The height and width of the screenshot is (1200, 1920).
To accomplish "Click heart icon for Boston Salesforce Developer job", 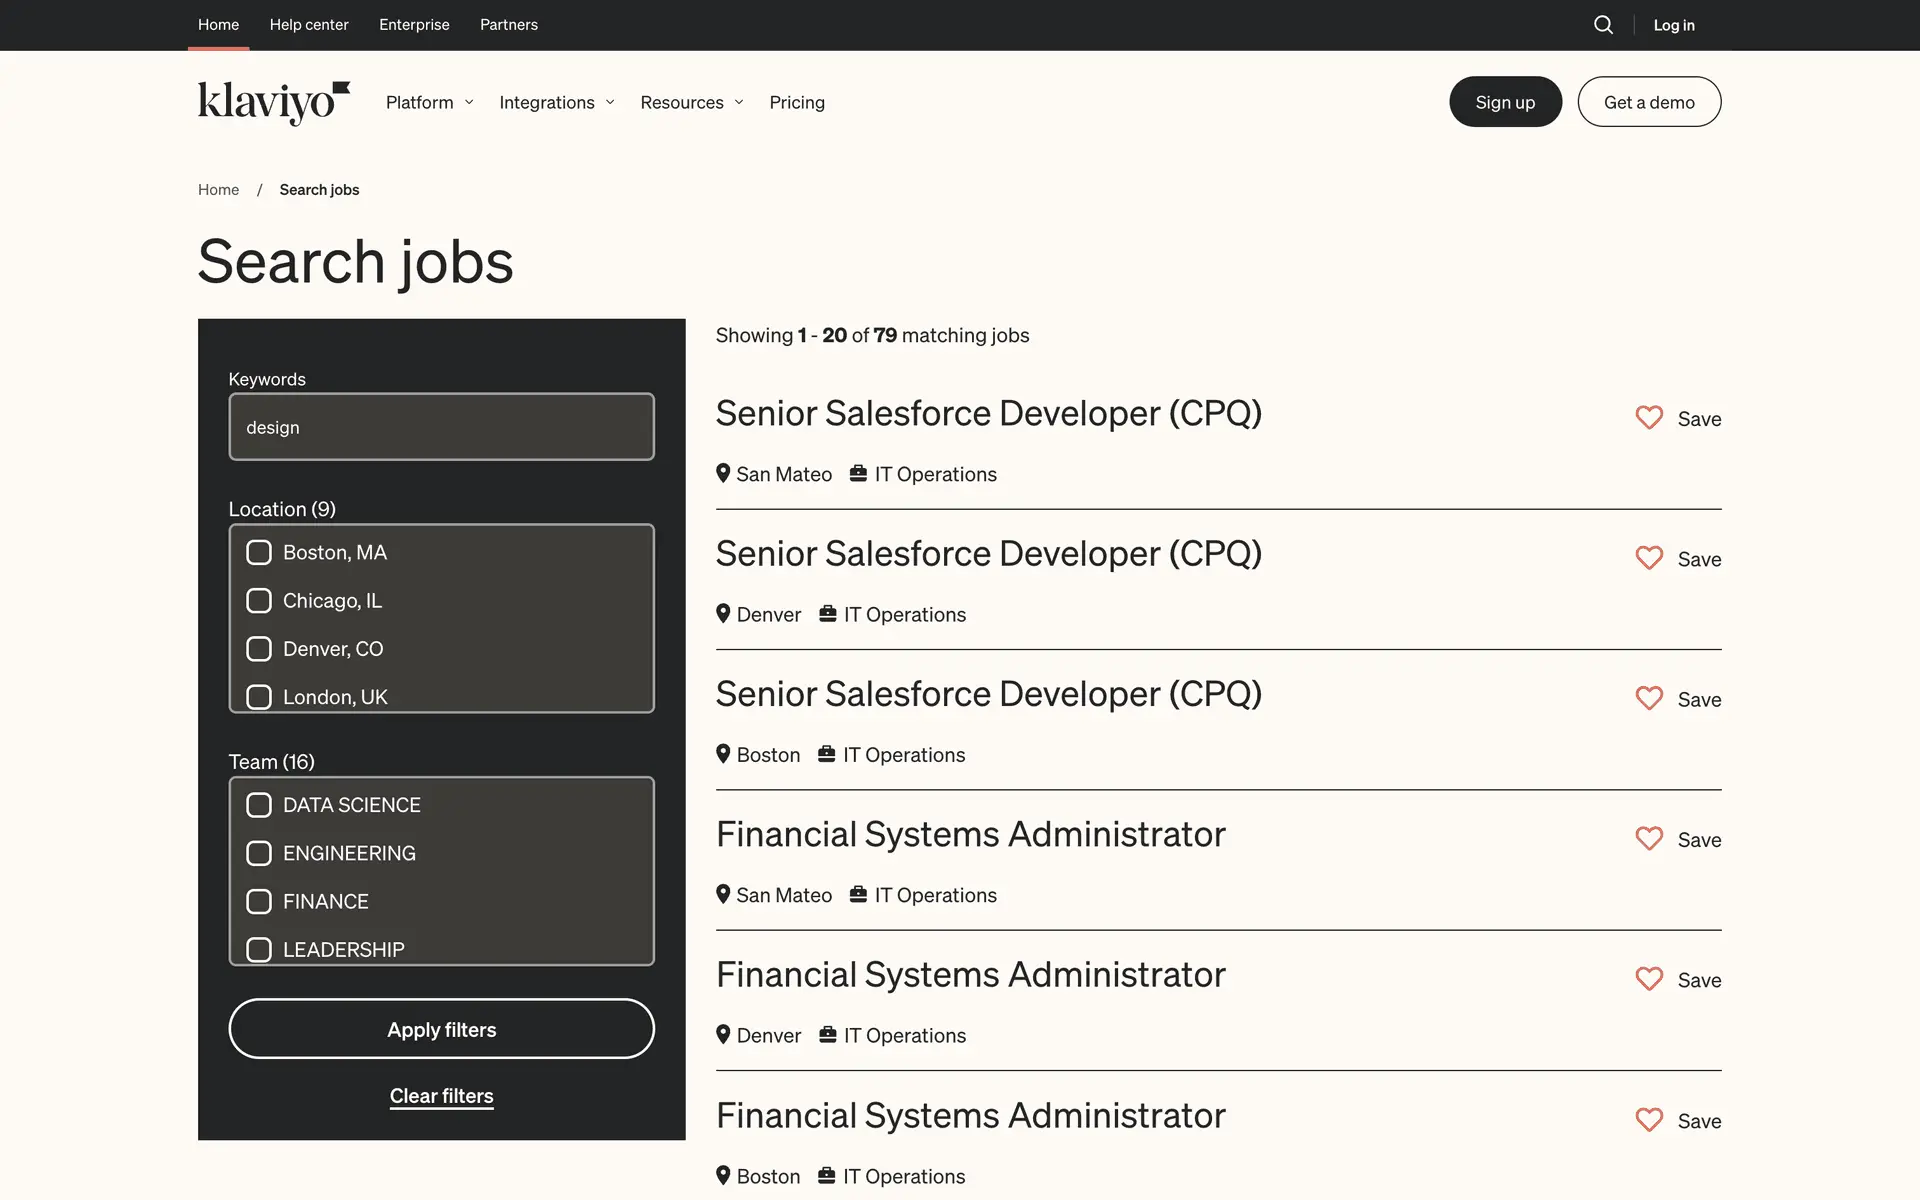I will coord(1649,698).
